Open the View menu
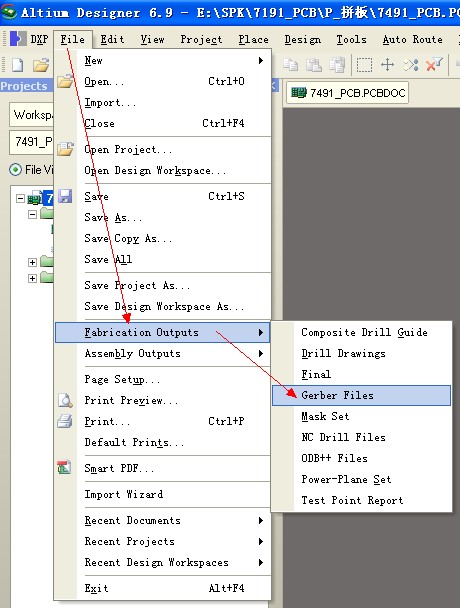Screen dimensions: 460x608 [x=152, y=39]
